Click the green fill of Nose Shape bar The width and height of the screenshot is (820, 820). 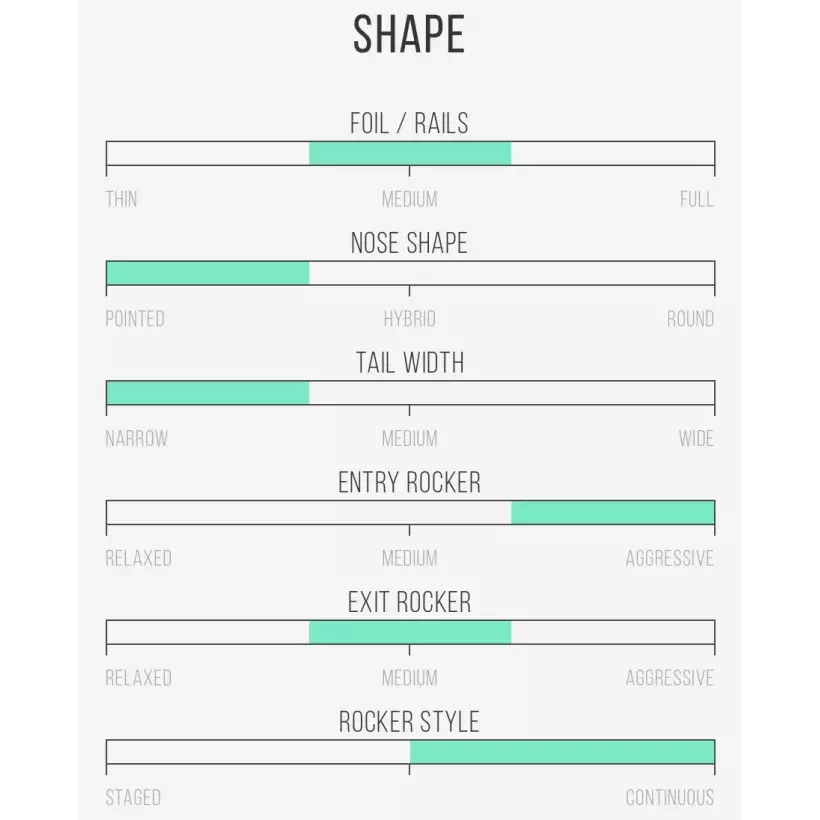pyautogui.click(x=207, y=273)
